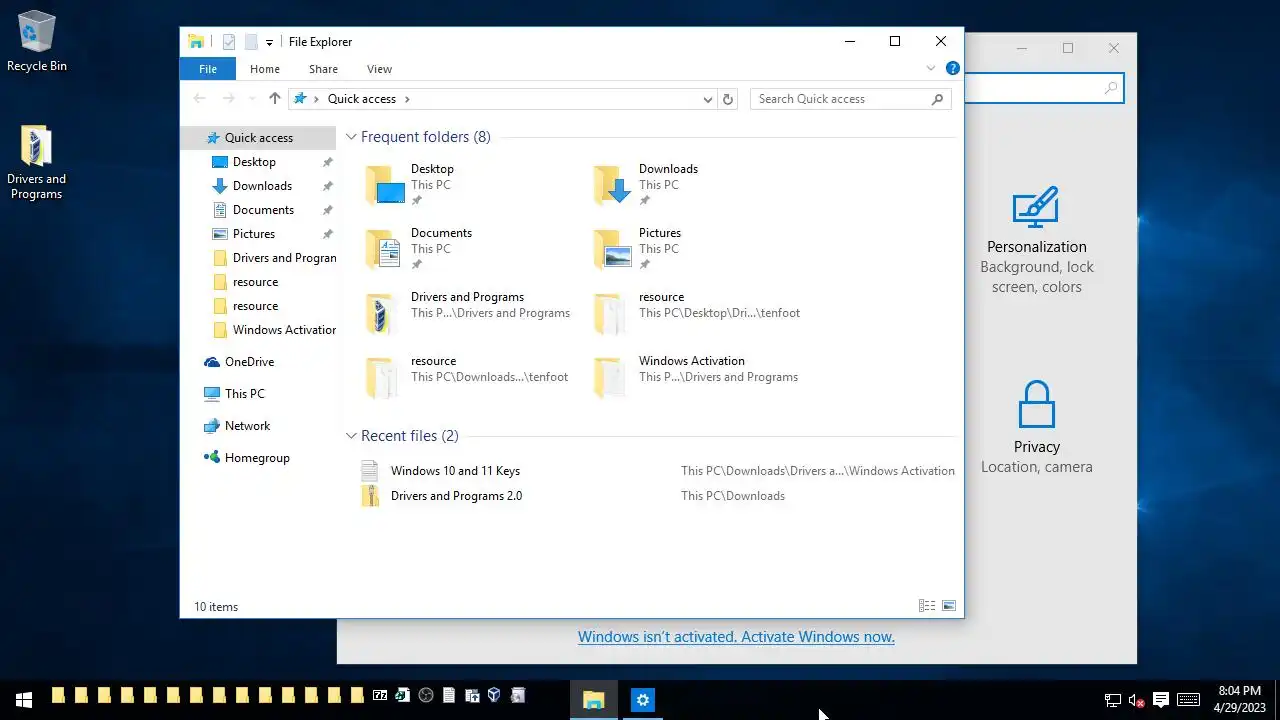
Task: Open the File ribbon tab
Action: coord(208,69)
